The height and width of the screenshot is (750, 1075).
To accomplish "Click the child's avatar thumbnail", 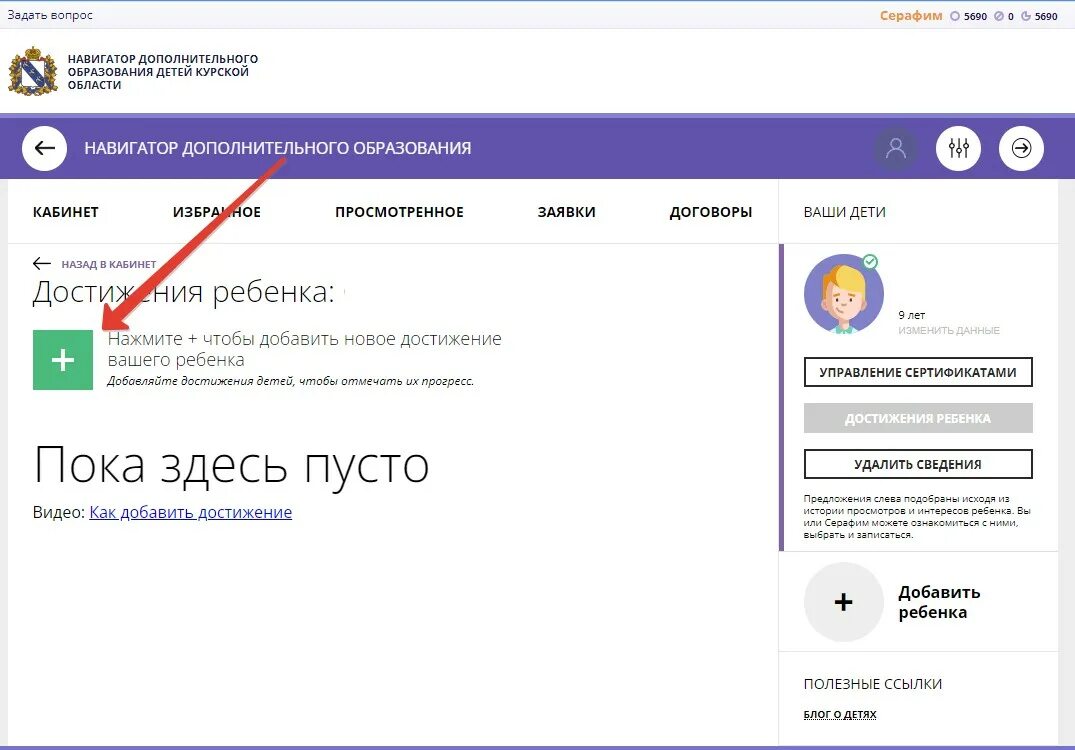I will 843,293.
